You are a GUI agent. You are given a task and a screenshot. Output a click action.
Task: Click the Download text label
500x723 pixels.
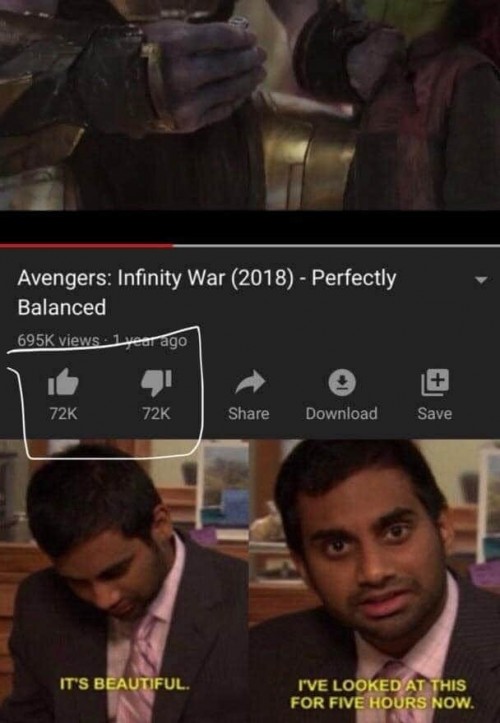click(x=341, y=414)
